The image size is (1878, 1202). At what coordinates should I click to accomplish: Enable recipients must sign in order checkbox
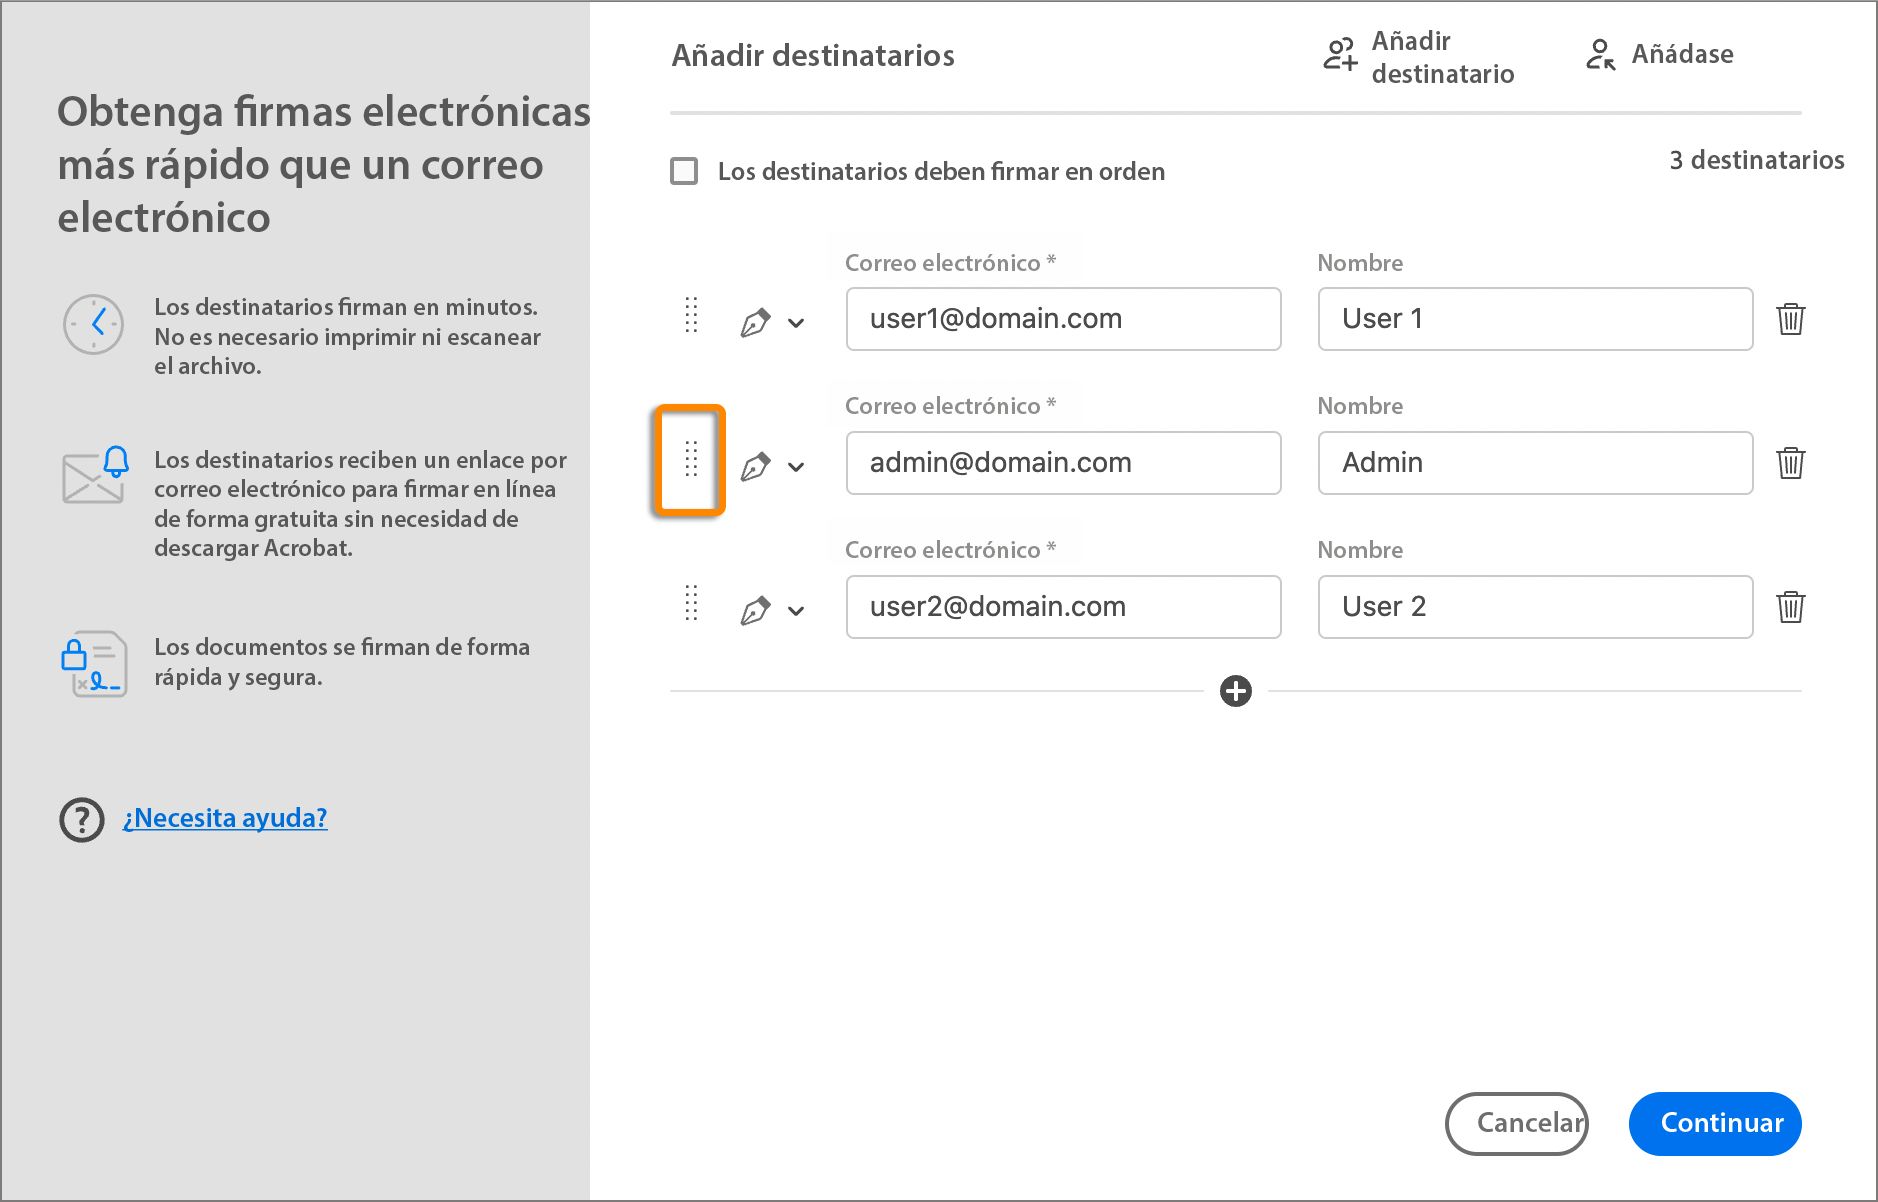684,171
